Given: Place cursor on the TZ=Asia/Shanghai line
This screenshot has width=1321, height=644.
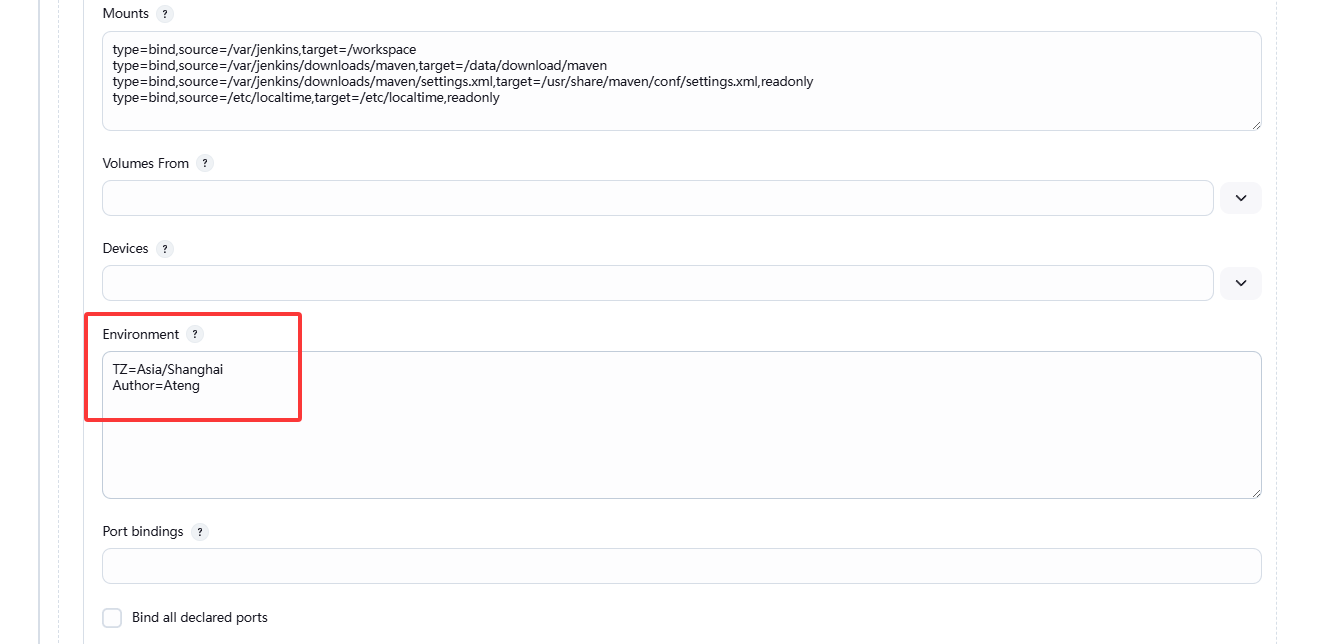Looking at the screenshot, I should point(168,369).
